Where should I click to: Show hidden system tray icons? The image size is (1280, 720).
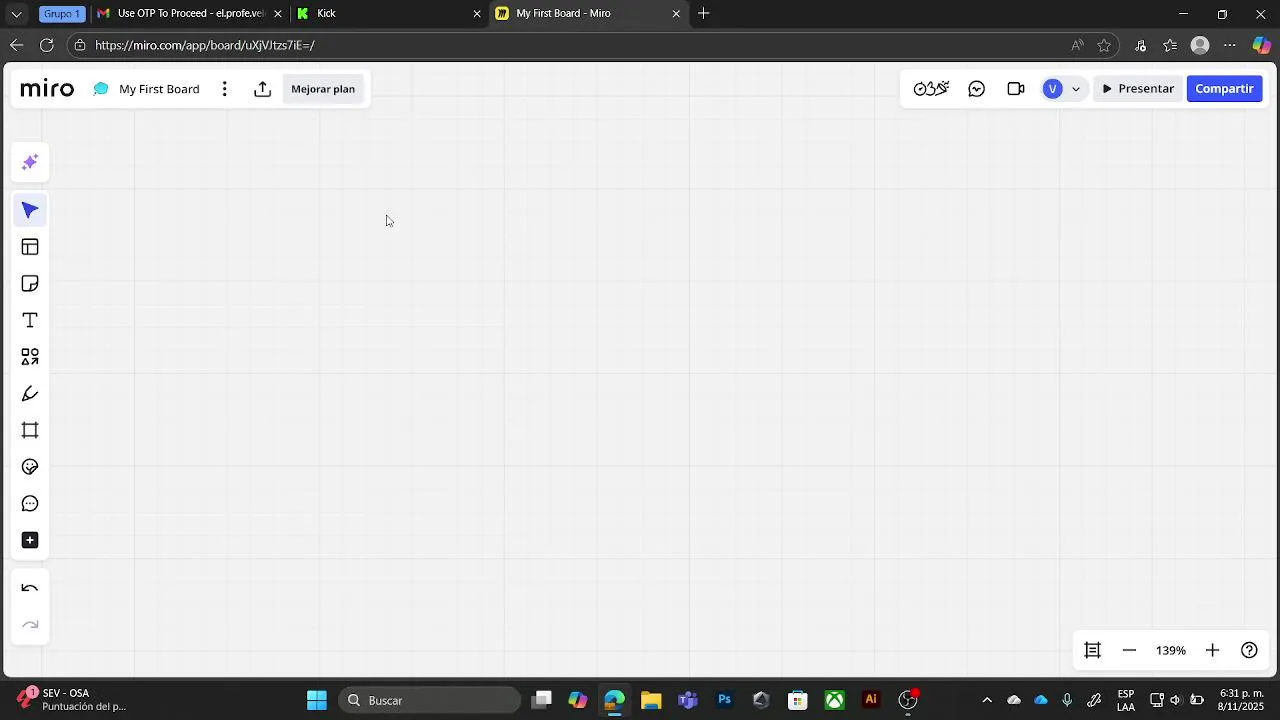[987, 700]
